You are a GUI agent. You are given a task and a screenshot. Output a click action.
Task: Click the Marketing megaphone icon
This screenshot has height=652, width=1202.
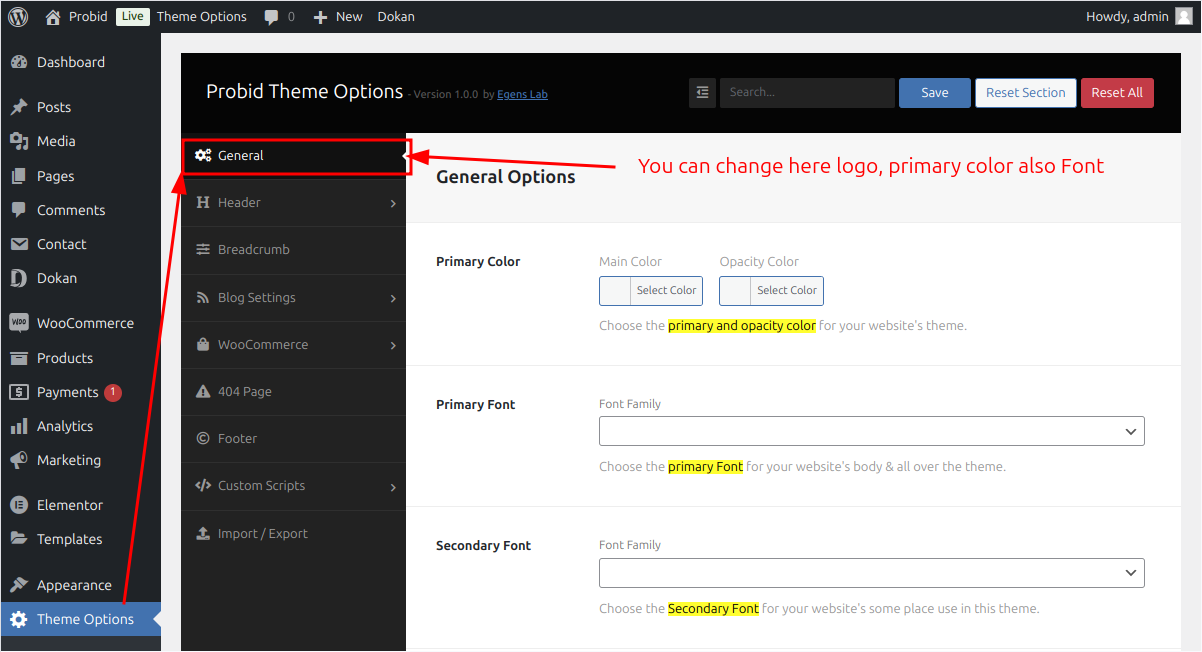tap(19, 460)
